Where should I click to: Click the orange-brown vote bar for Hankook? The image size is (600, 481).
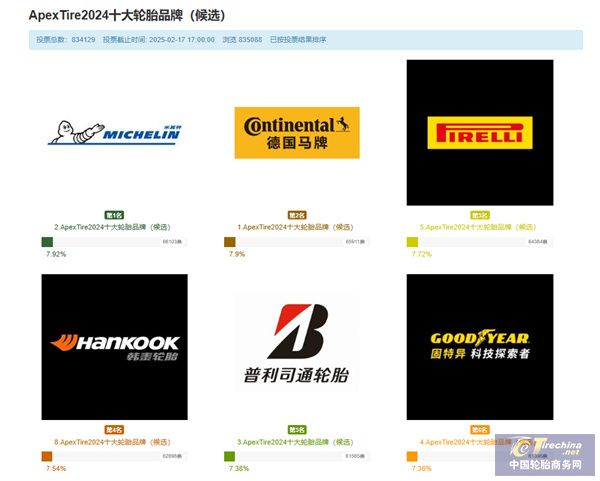[x=47, y=456]
